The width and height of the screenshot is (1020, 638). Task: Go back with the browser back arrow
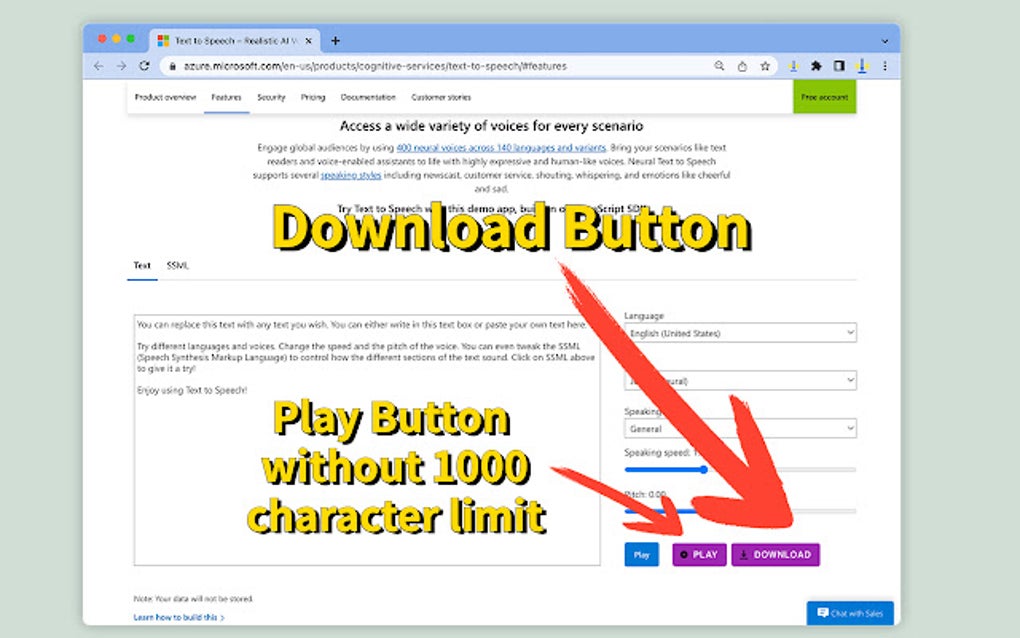click(98, 66)
